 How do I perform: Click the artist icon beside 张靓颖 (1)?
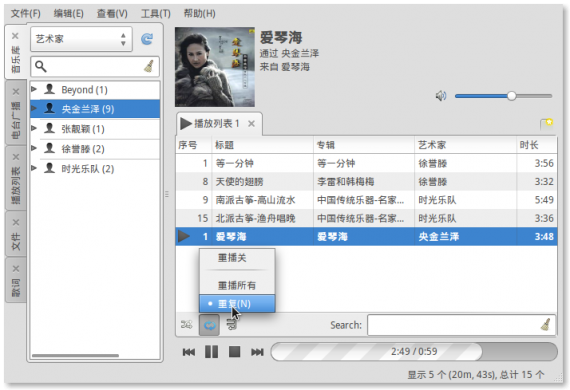pyautogui.click(x=49, y=128)
